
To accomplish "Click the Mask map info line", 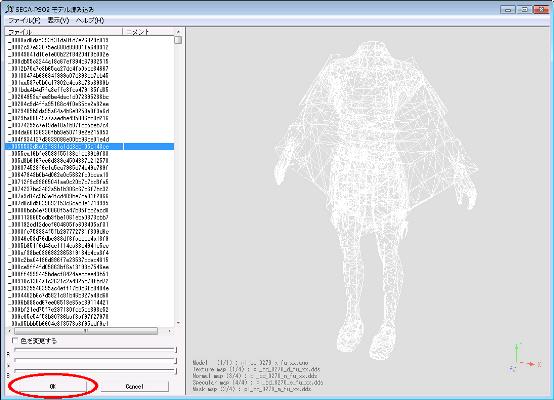I will point(252,389).
